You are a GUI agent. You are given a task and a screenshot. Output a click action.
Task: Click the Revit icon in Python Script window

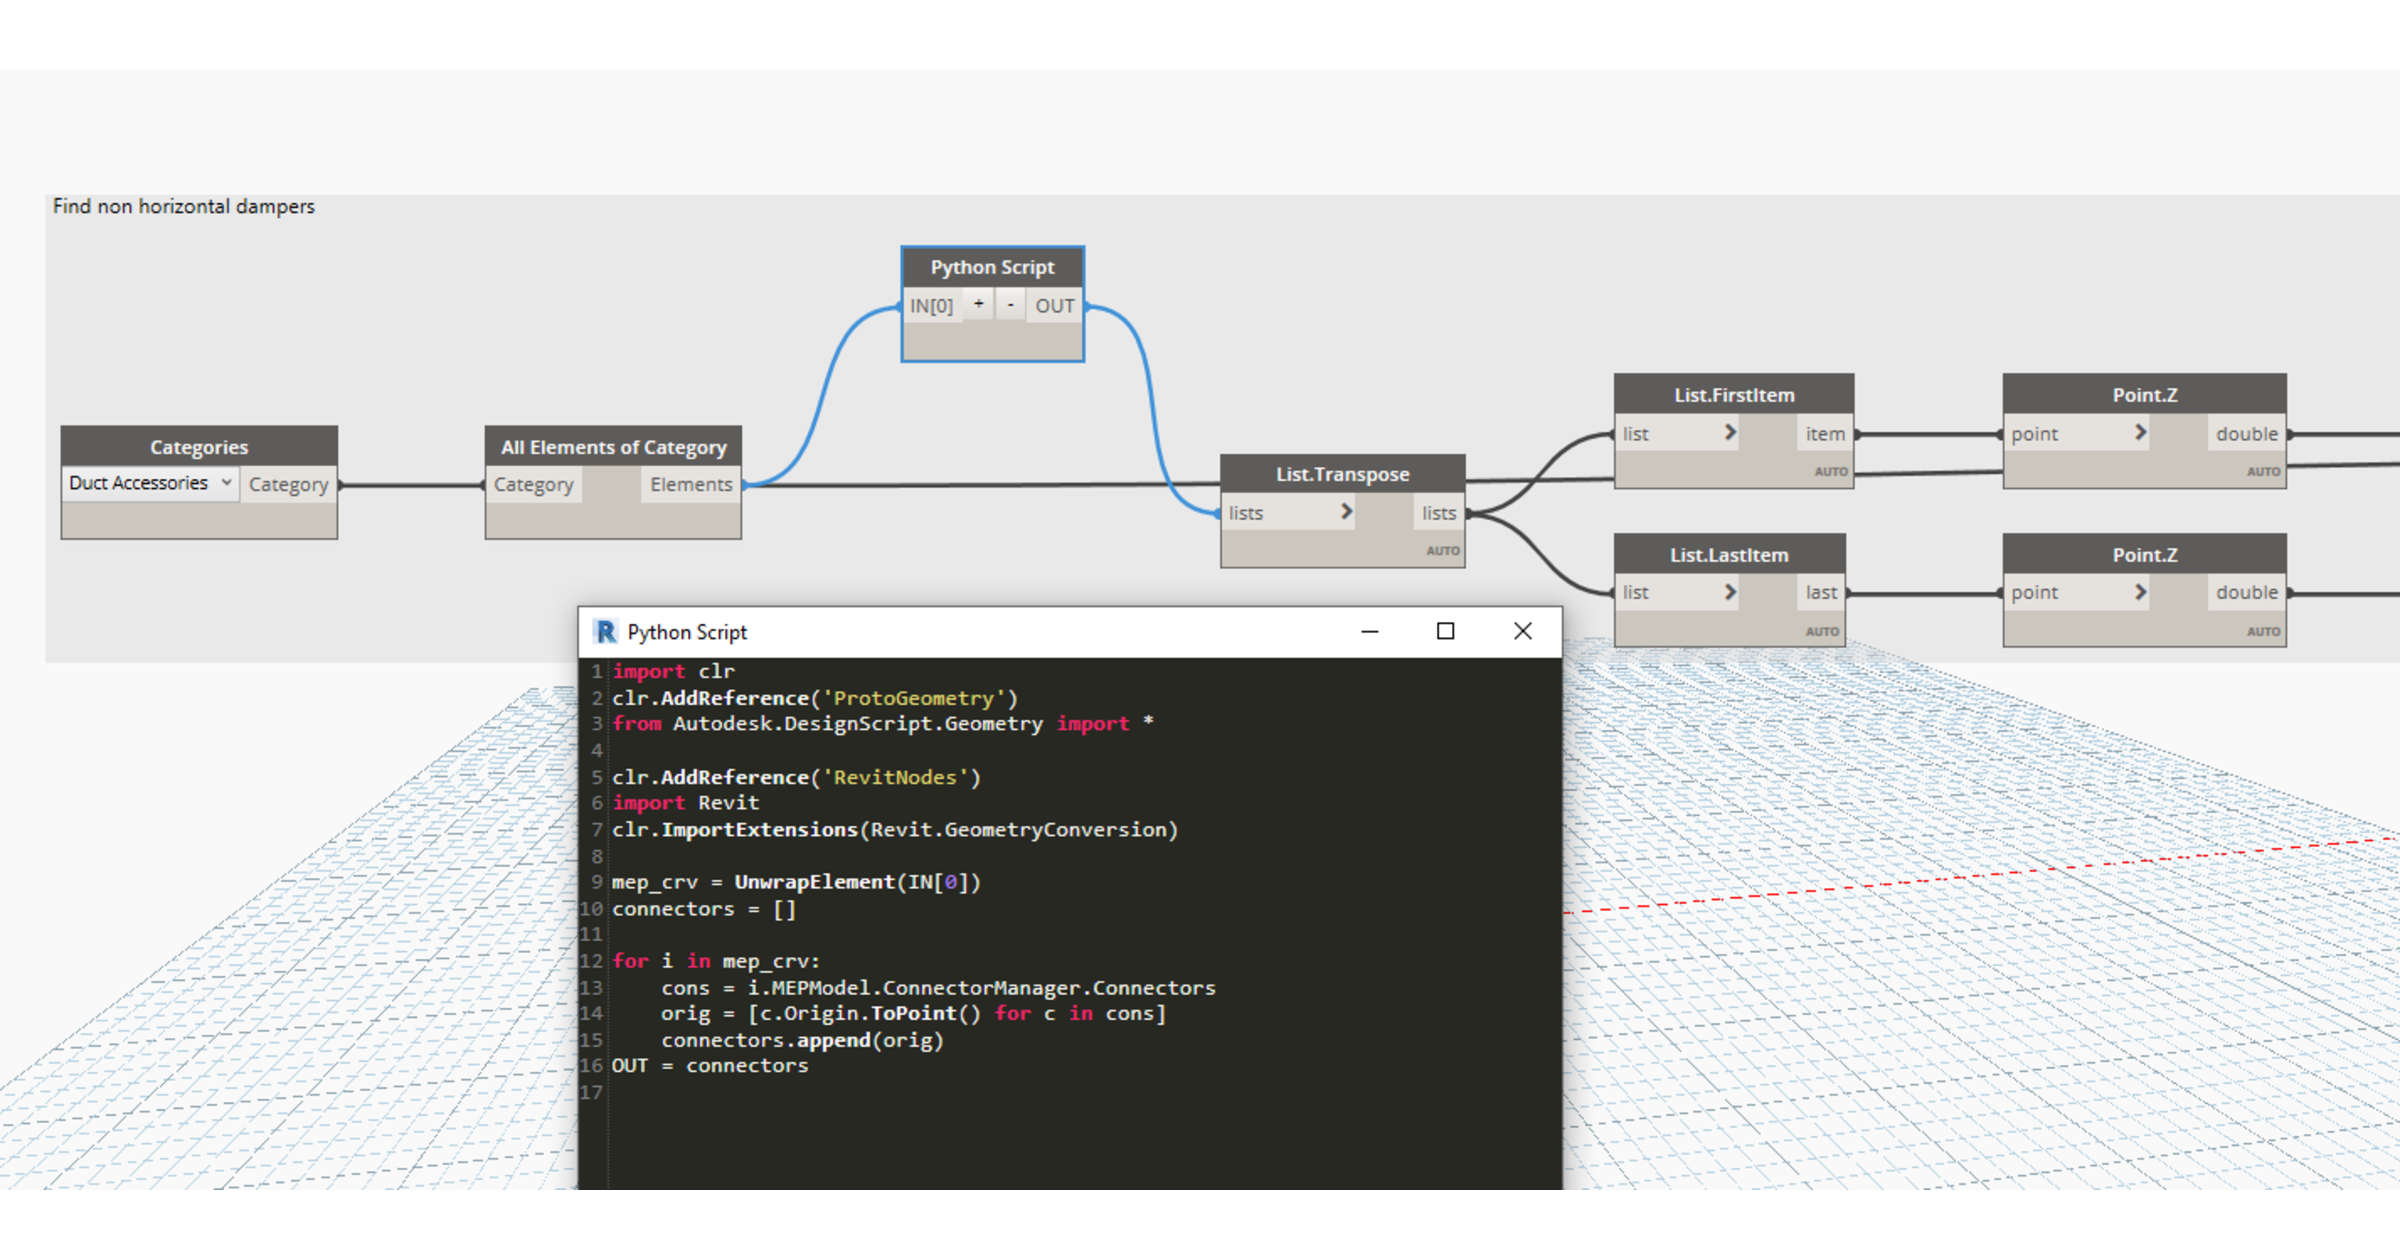[x=607, y=631]
